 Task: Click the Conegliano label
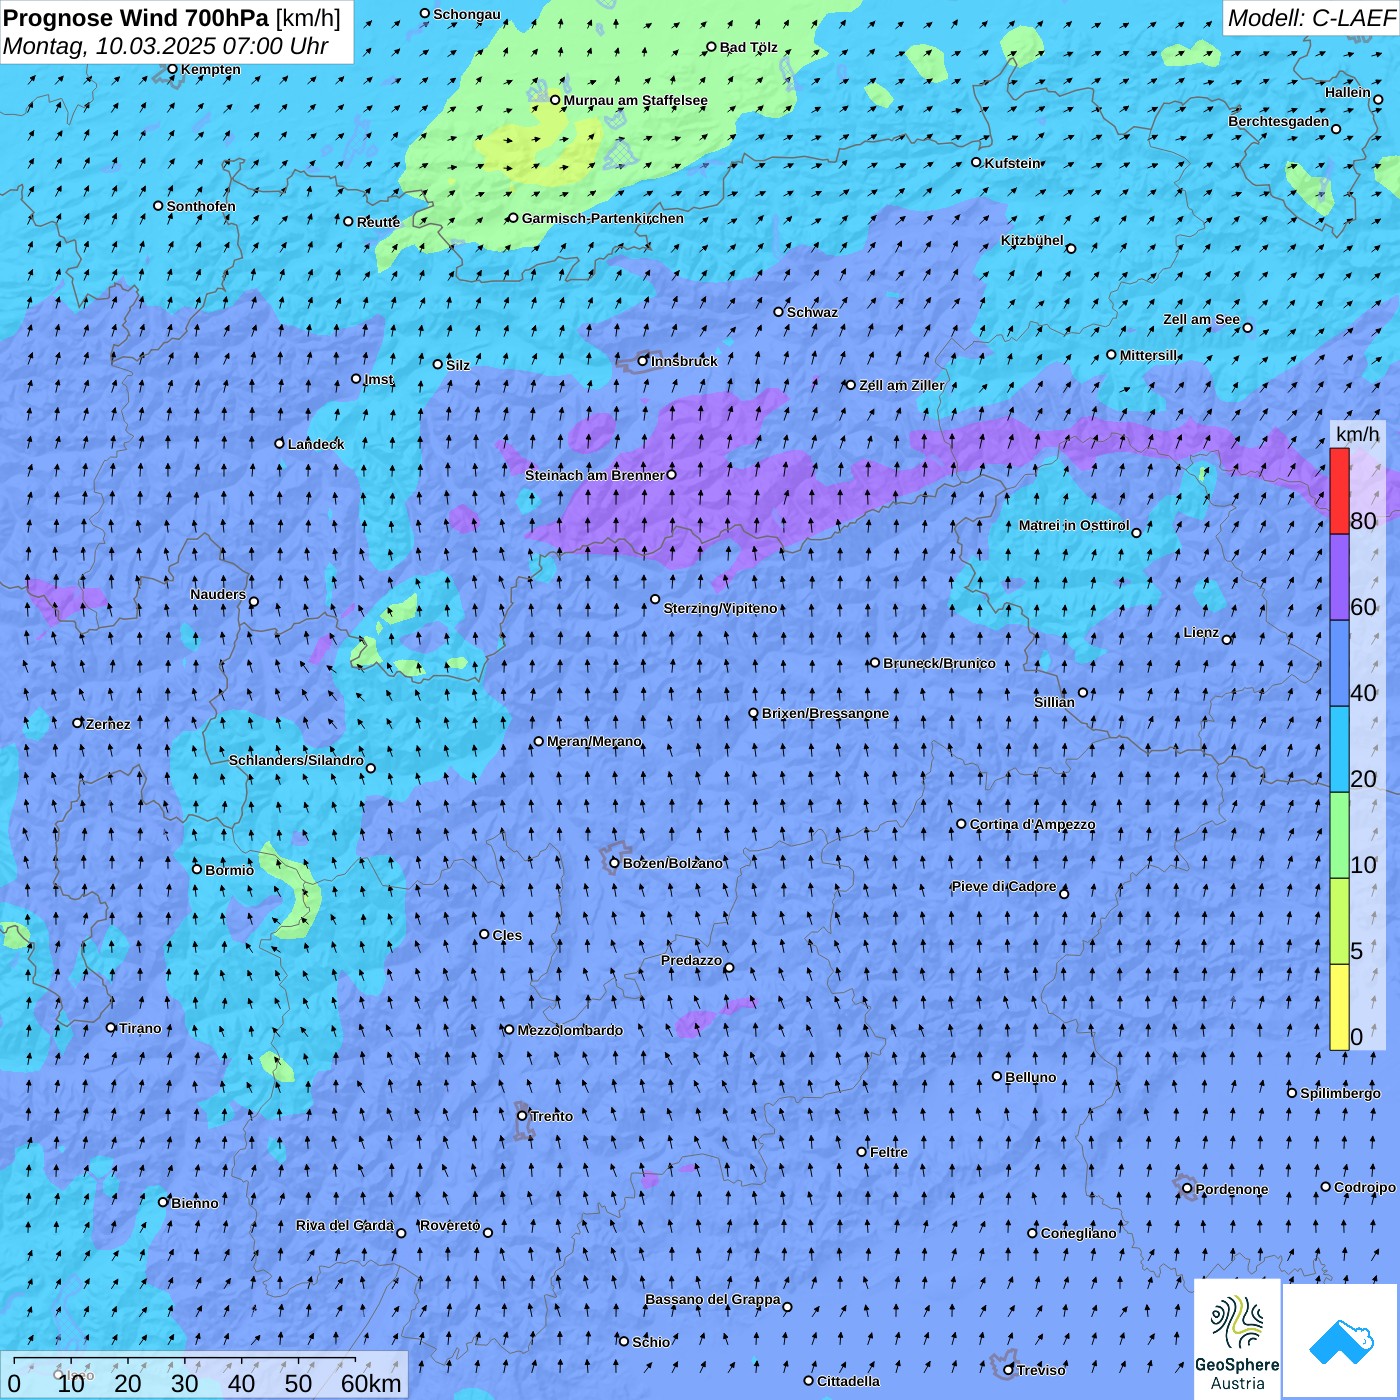coord(1079,1233)
